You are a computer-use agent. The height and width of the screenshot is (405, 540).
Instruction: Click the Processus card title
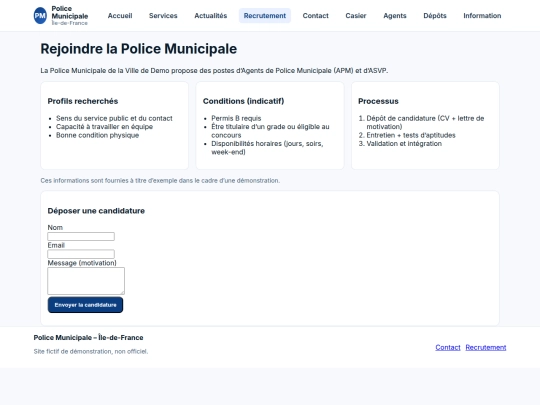[378, 101]
